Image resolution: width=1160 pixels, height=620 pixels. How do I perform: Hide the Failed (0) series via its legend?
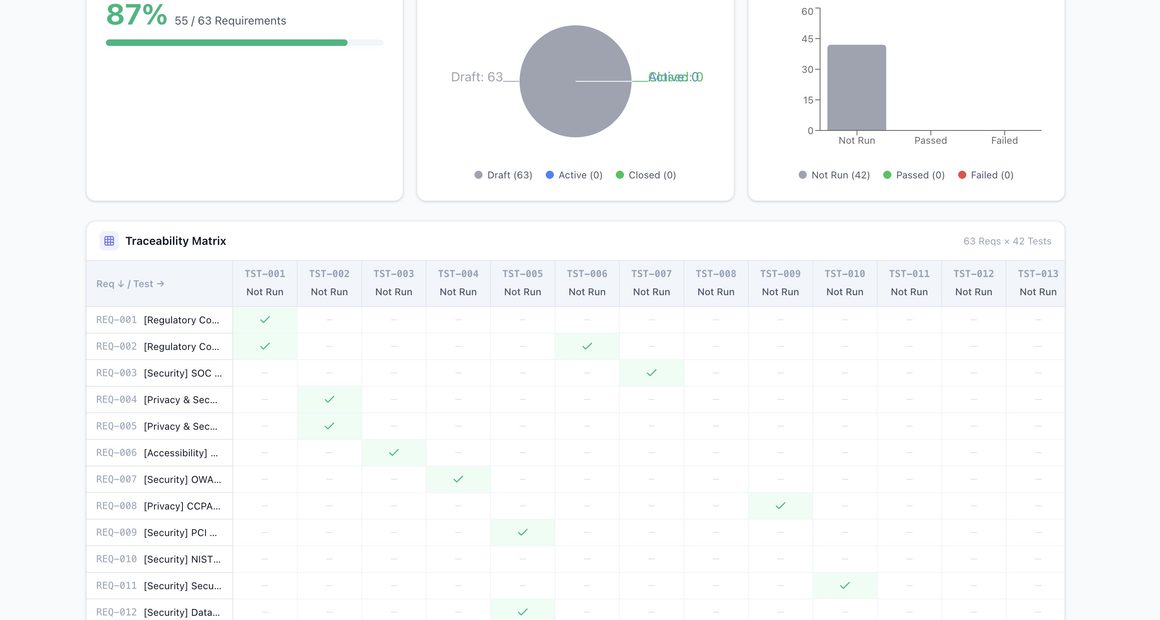[988, 175]
